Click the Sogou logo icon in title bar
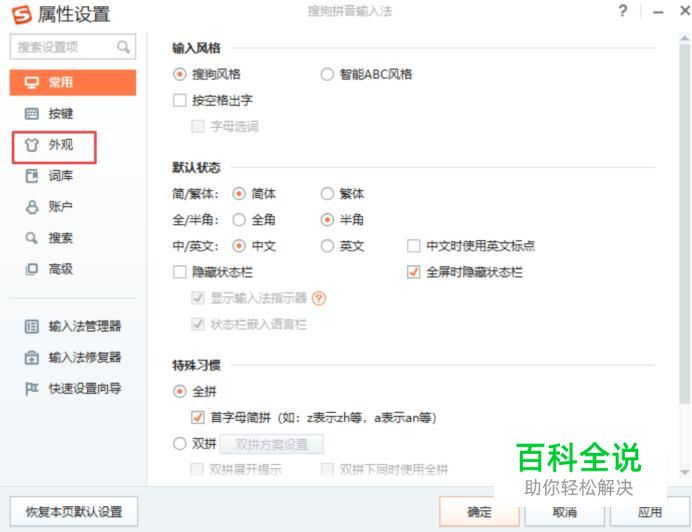This screenshot has width=692, height=532. pyautogui.click(x=22, y=15)
